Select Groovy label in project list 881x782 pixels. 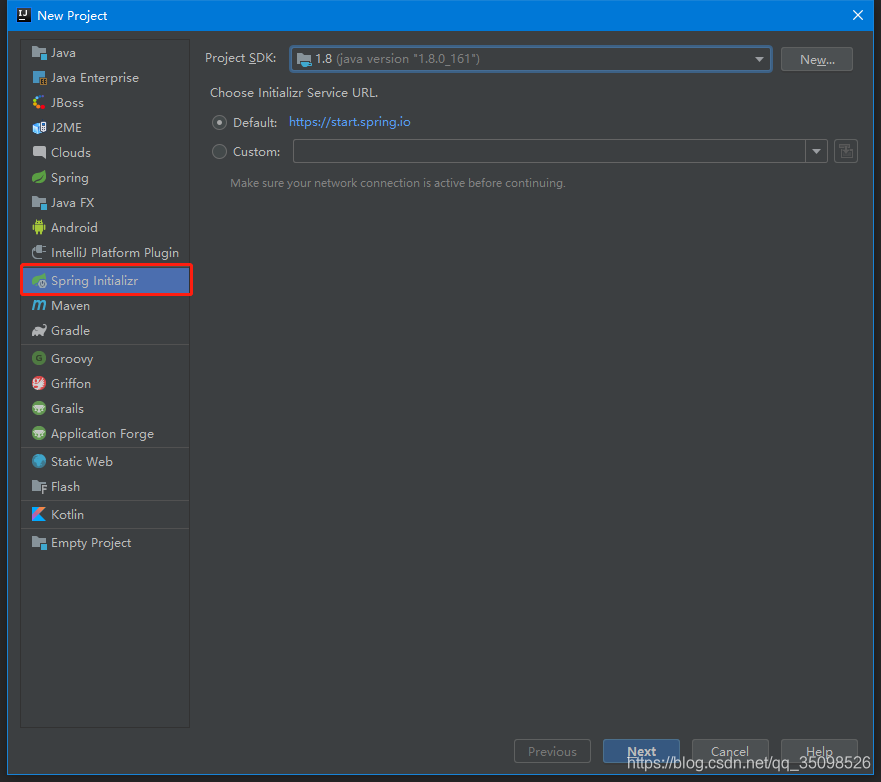pos(72,359)
